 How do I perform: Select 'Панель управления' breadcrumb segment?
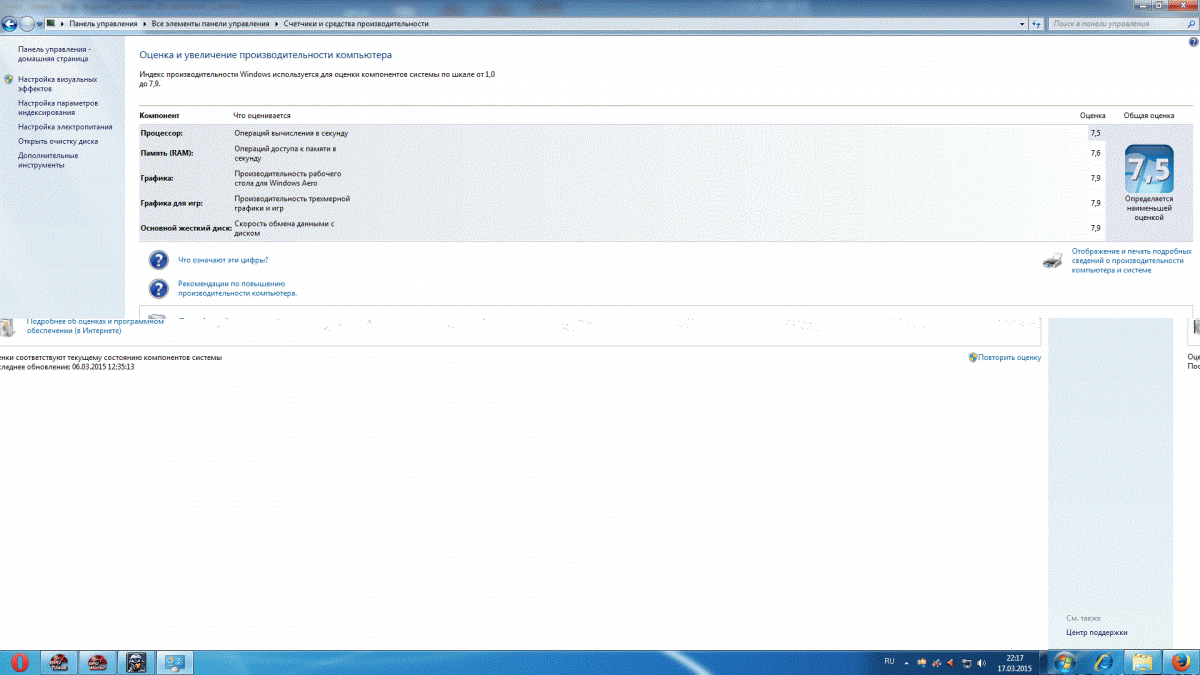coord(103,23)
